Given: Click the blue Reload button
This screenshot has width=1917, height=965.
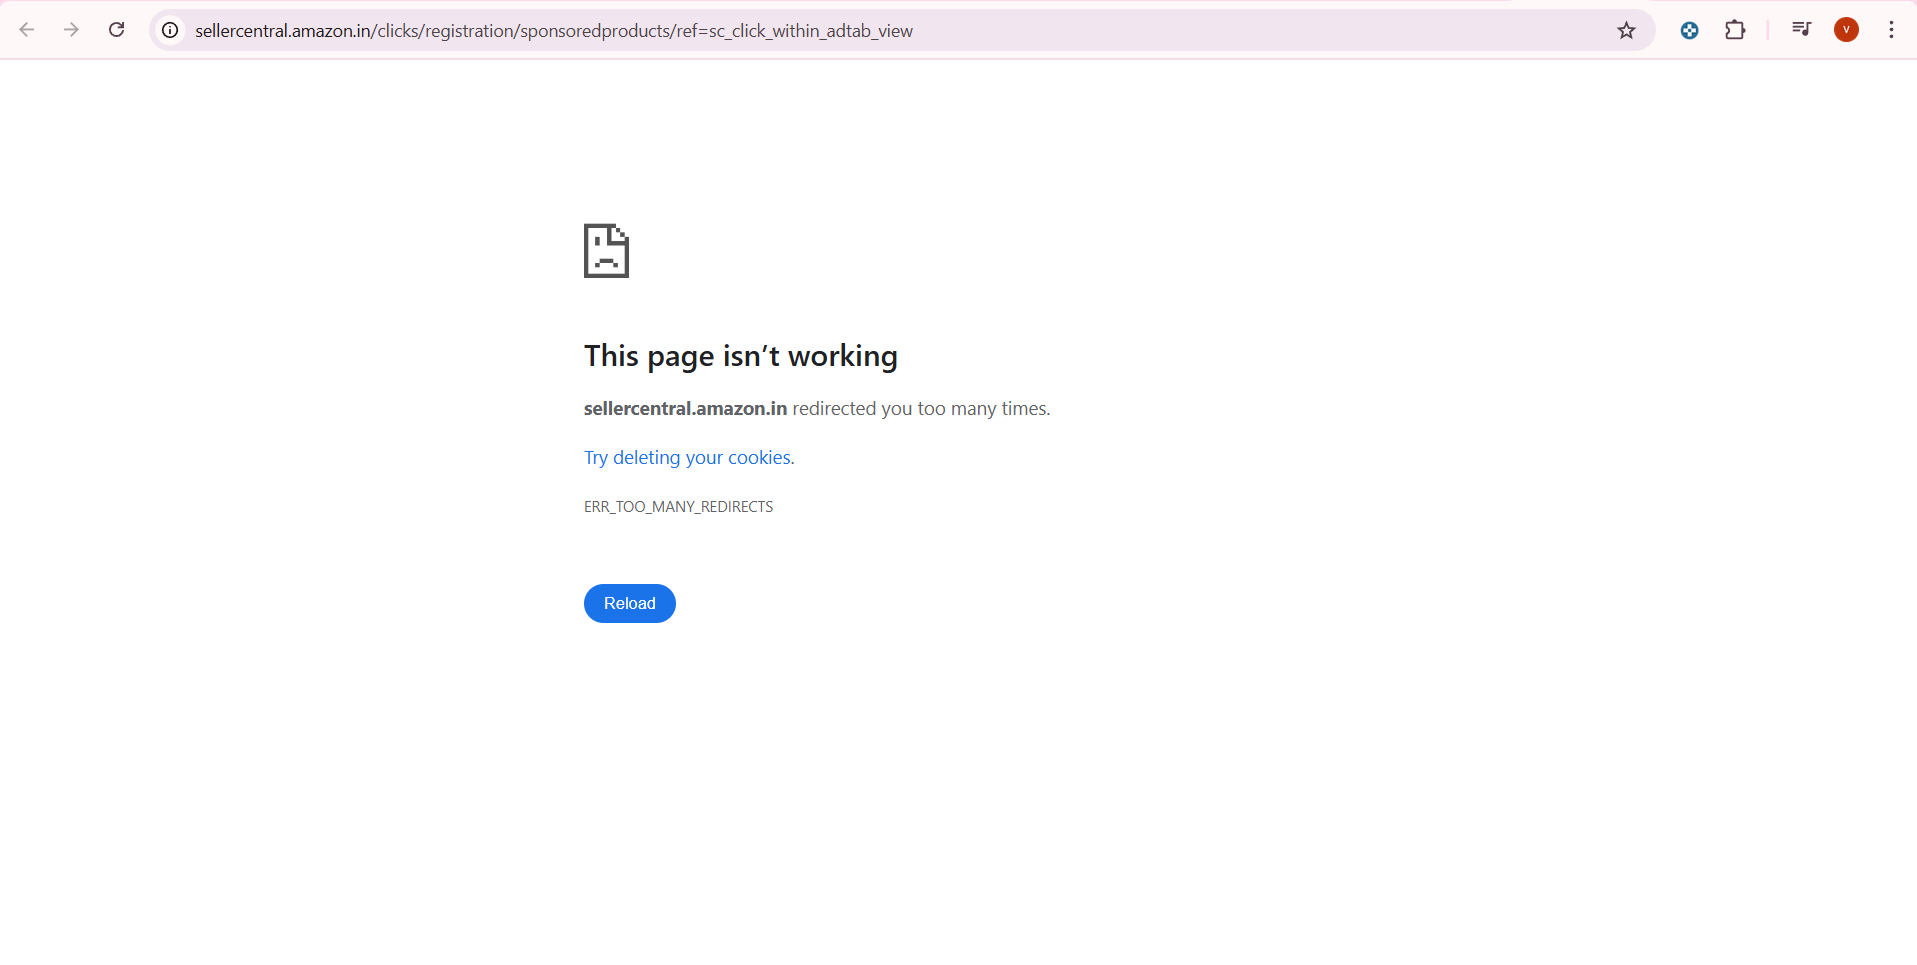Looking at the screenshot, I should click(630, 603).
